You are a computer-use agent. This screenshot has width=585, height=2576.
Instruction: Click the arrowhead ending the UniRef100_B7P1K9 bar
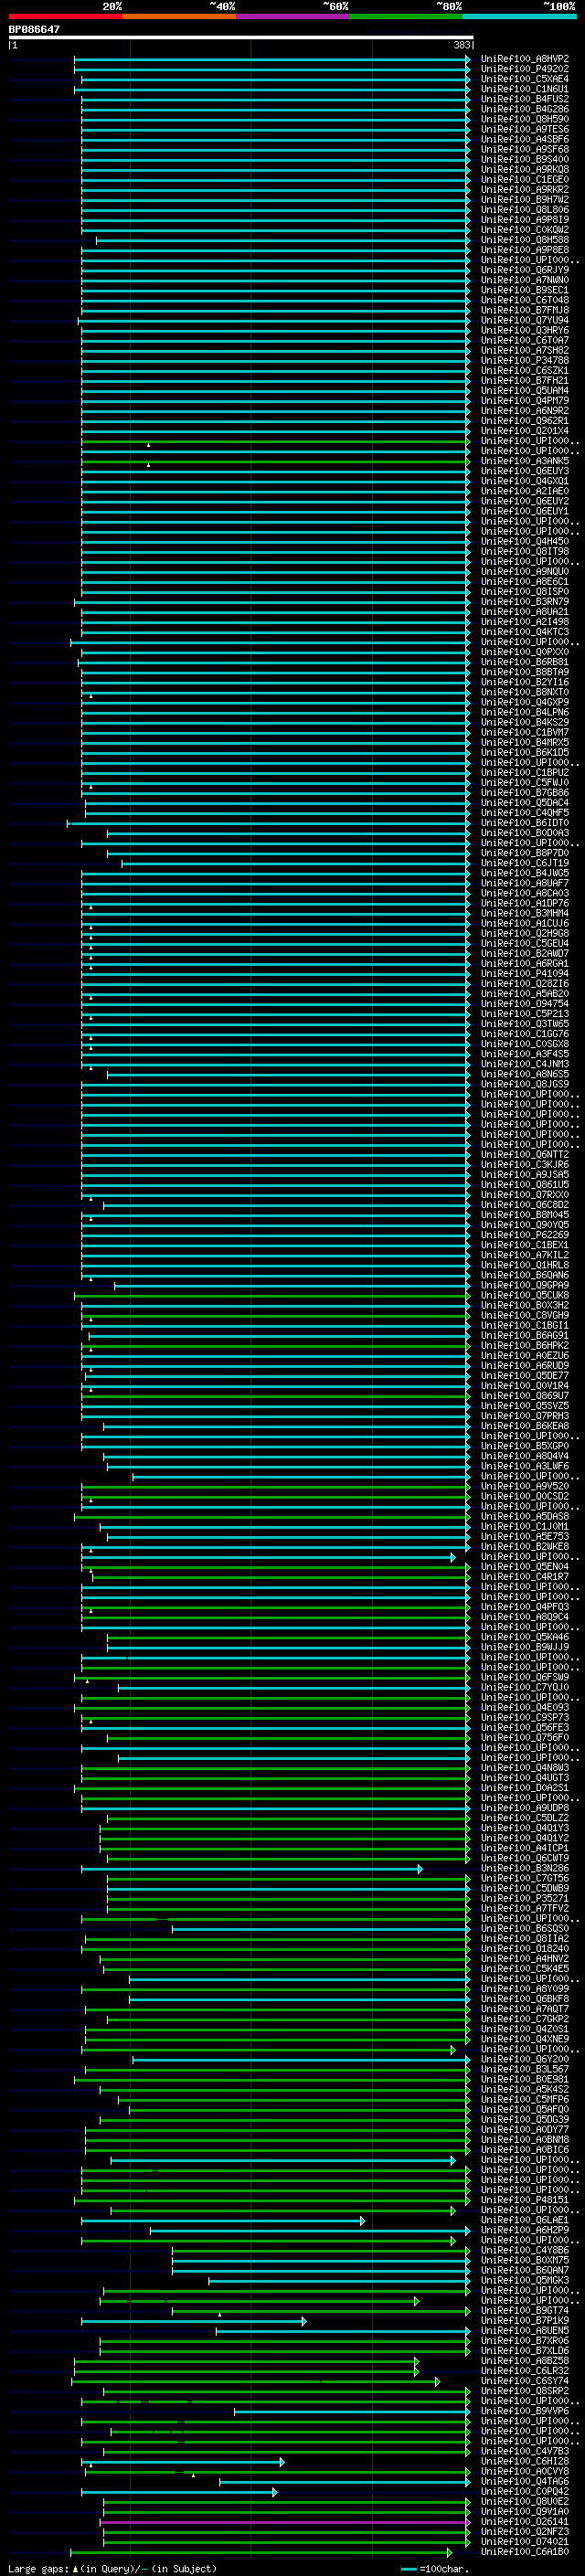pyautogui.click(x=304, y=2321)
